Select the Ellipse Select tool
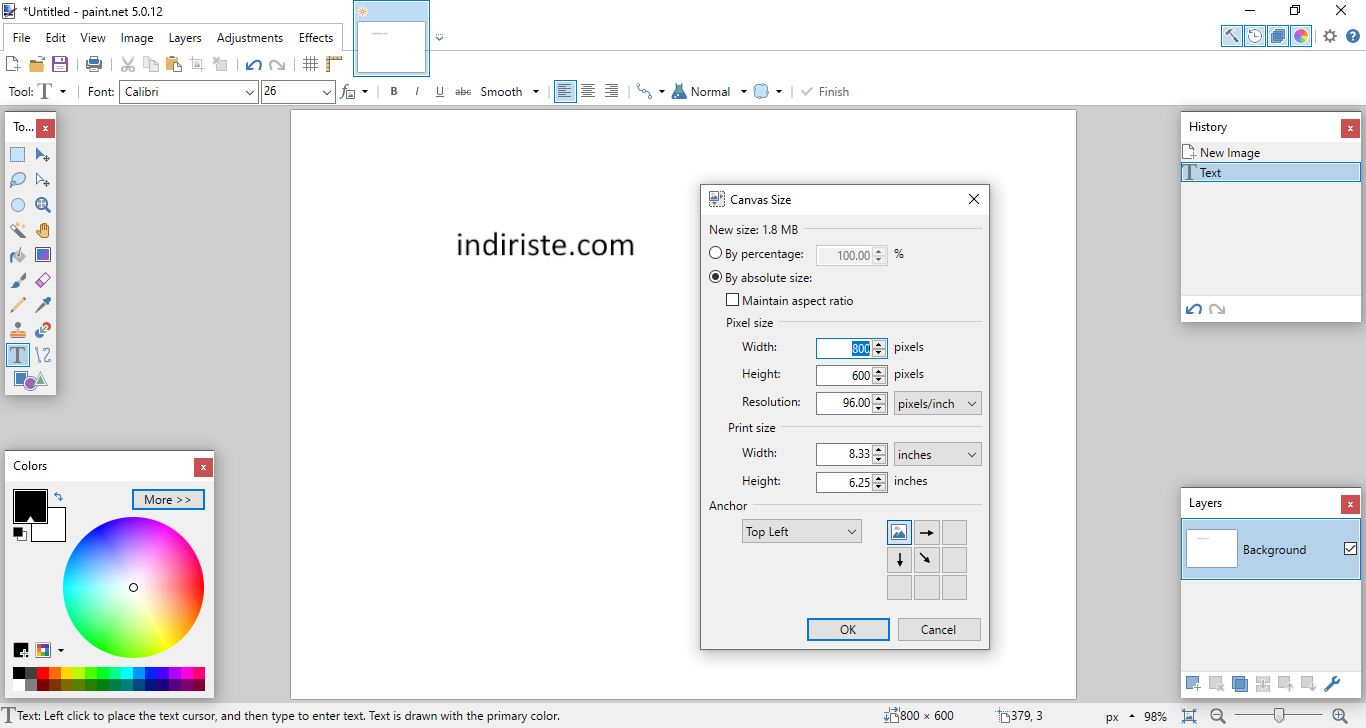Screen dimensions: 1366x728 [x=18, y=205]
